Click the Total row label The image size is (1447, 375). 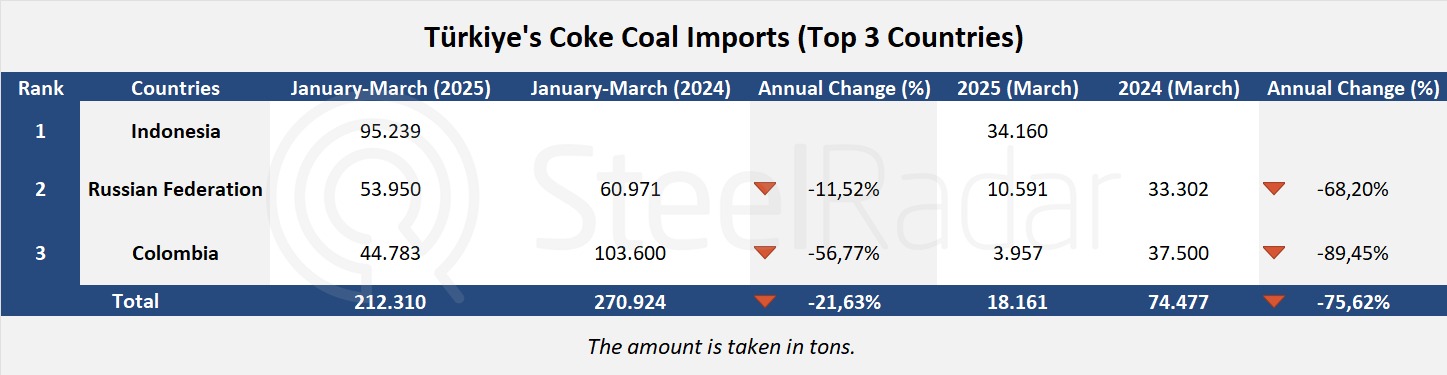tap(135, 300)
